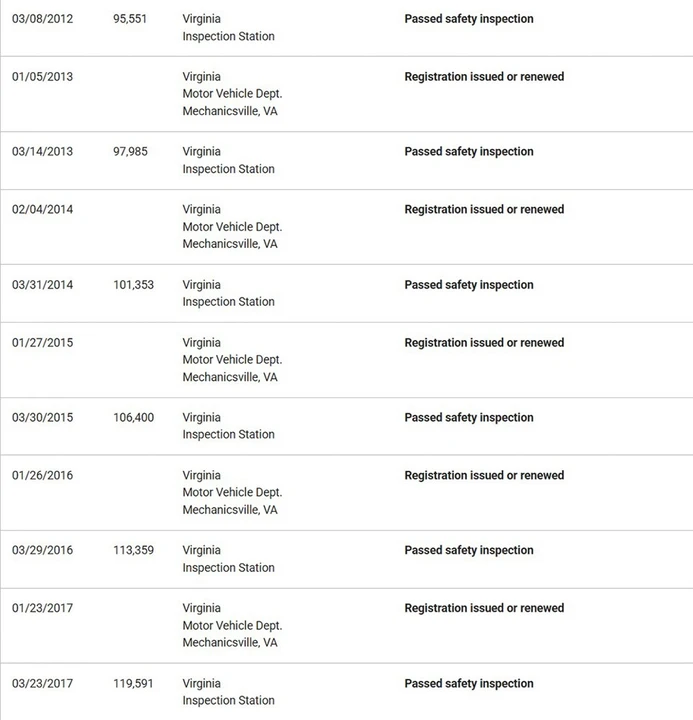Select the 01/23/2017 Registration issued or renewed text
This screenshot has height=720, width=693.
(484, 608)
